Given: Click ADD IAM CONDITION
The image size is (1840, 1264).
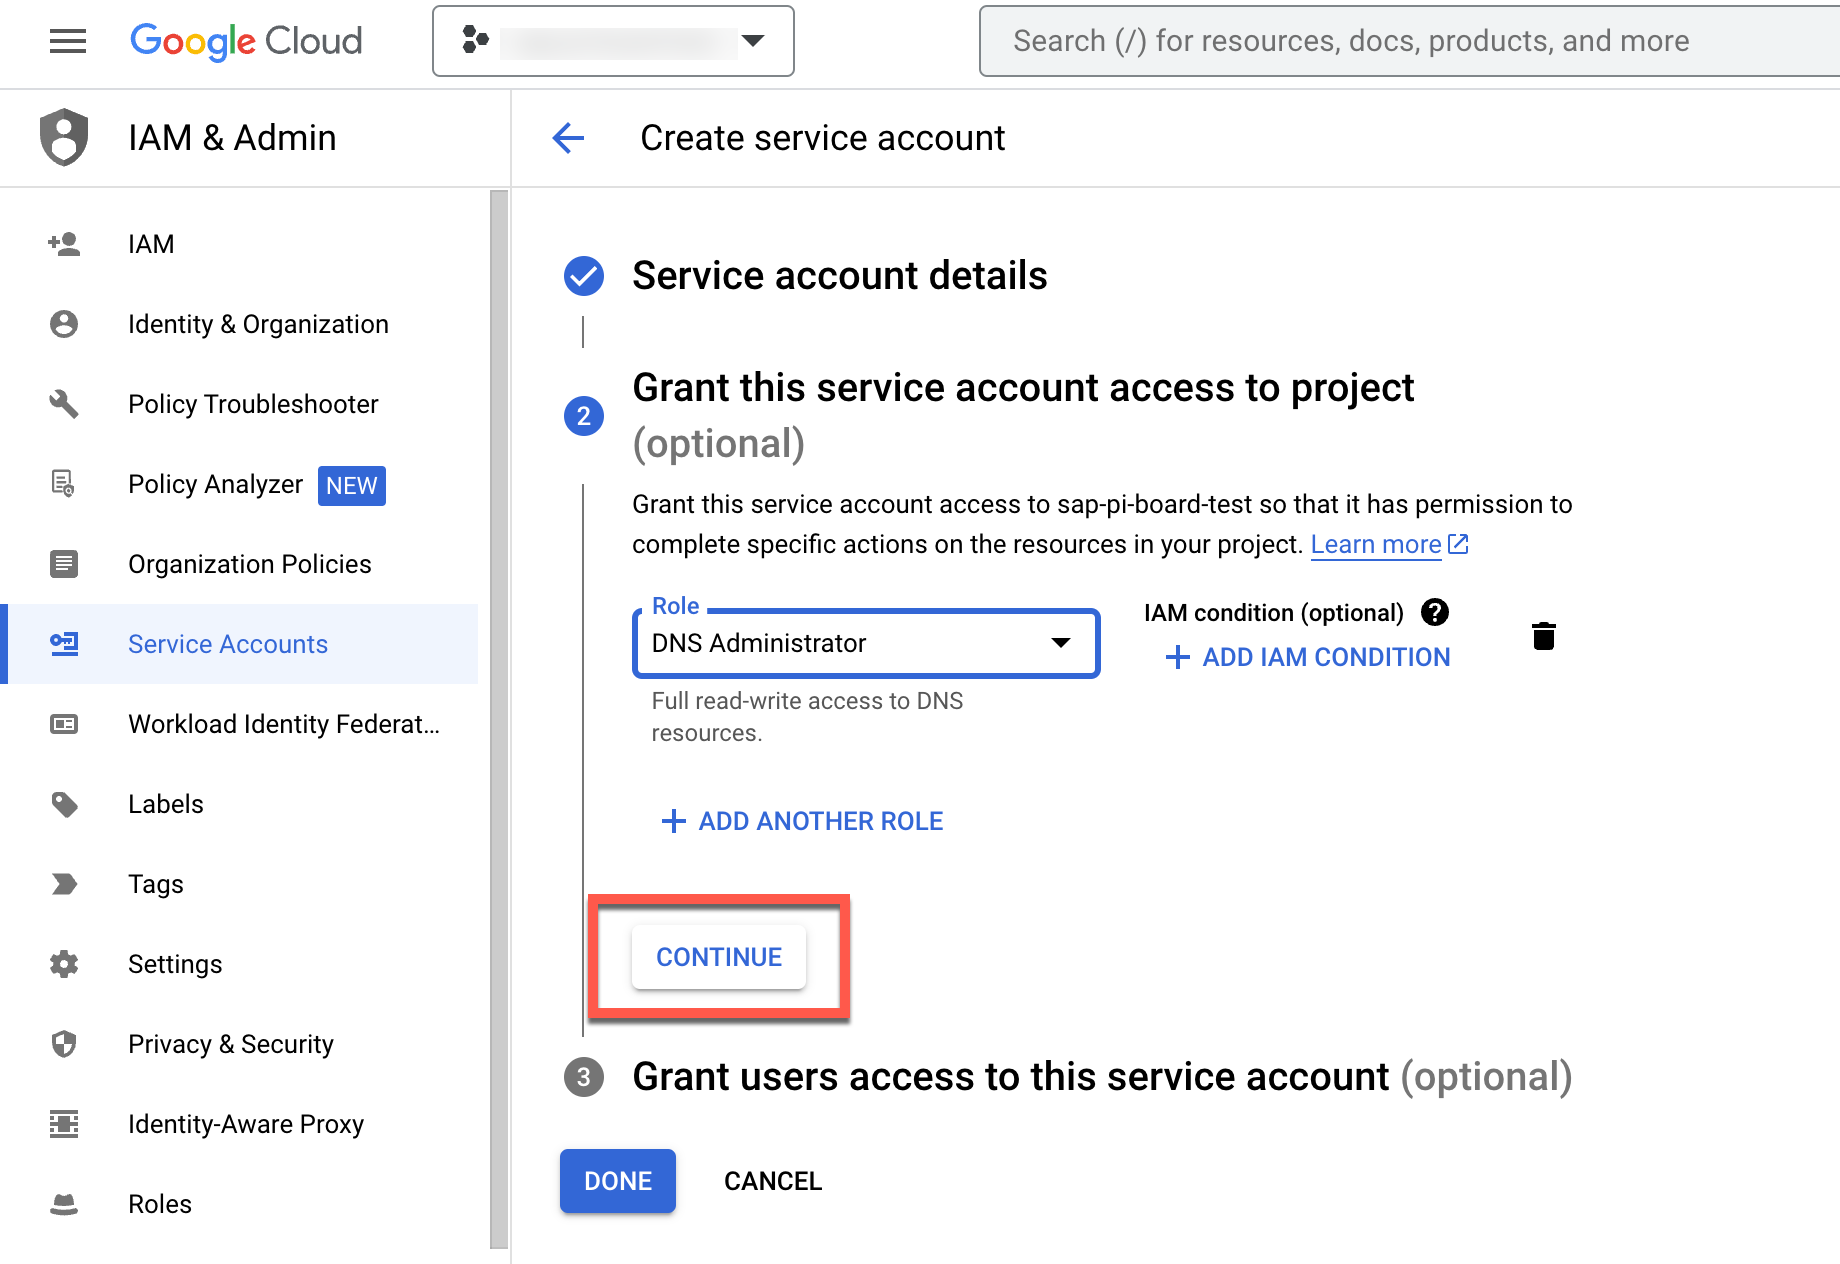Looking at the screenshot, I should 1308,657.
